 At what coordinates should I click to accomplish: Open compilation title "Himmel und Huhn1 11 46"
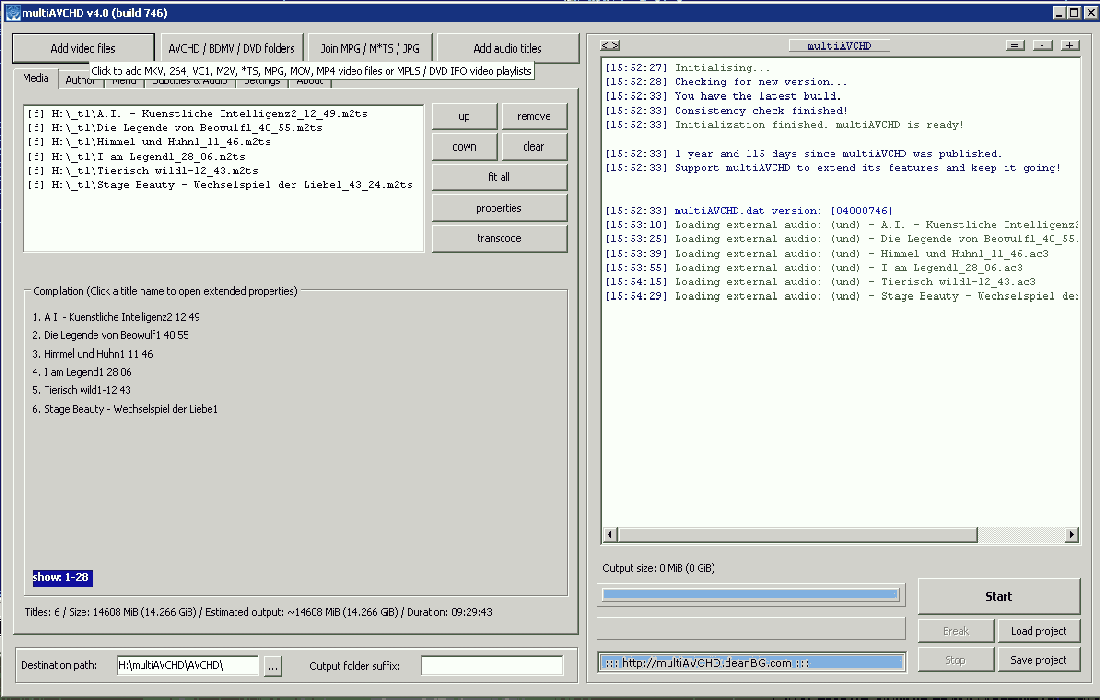[x=98, y=354]
